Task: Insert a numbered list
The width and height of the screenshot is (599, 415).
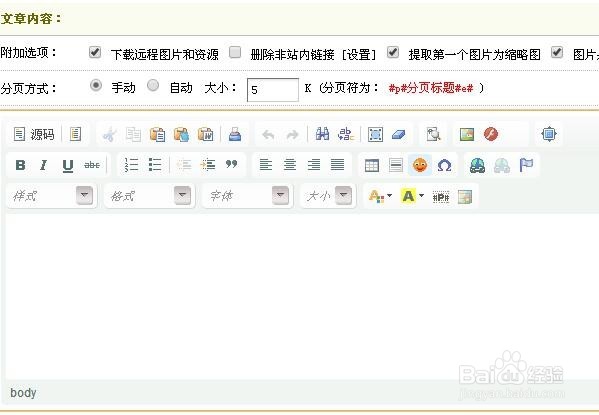Action: (131, 165)
